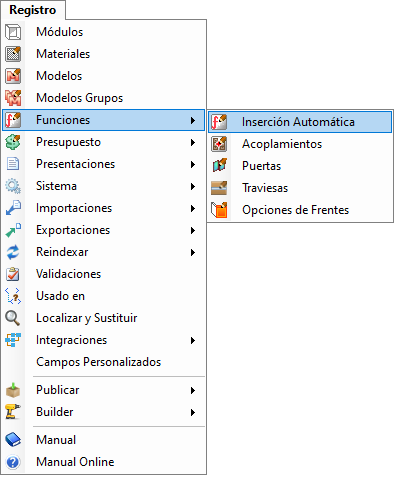The image size is (408, 486).
Task: Click the Modelos Grupos icon
Action: [13, 98]
